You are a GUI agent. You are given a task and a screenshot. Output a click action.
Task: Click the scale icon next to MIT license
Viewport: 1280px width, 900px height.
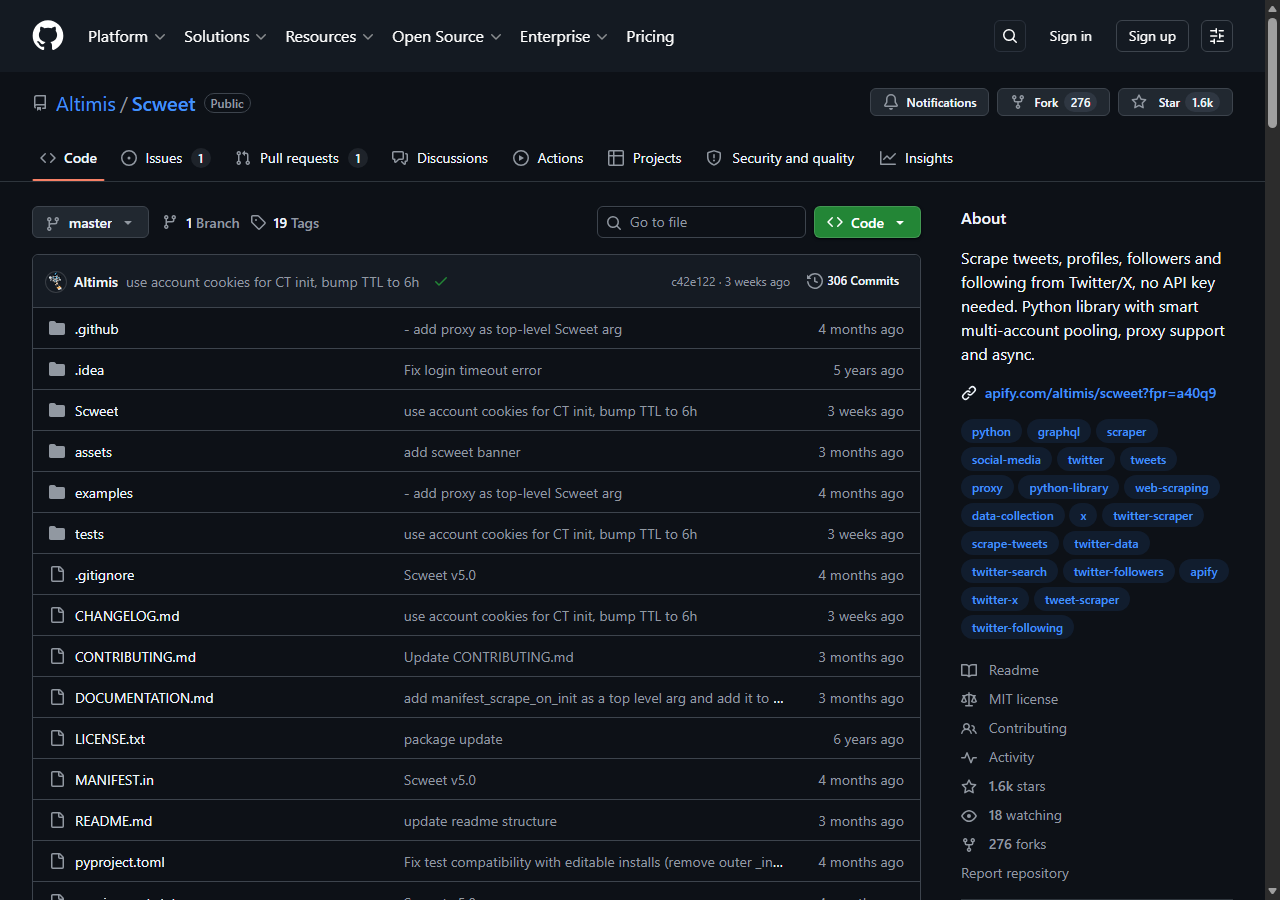[969, 699]
